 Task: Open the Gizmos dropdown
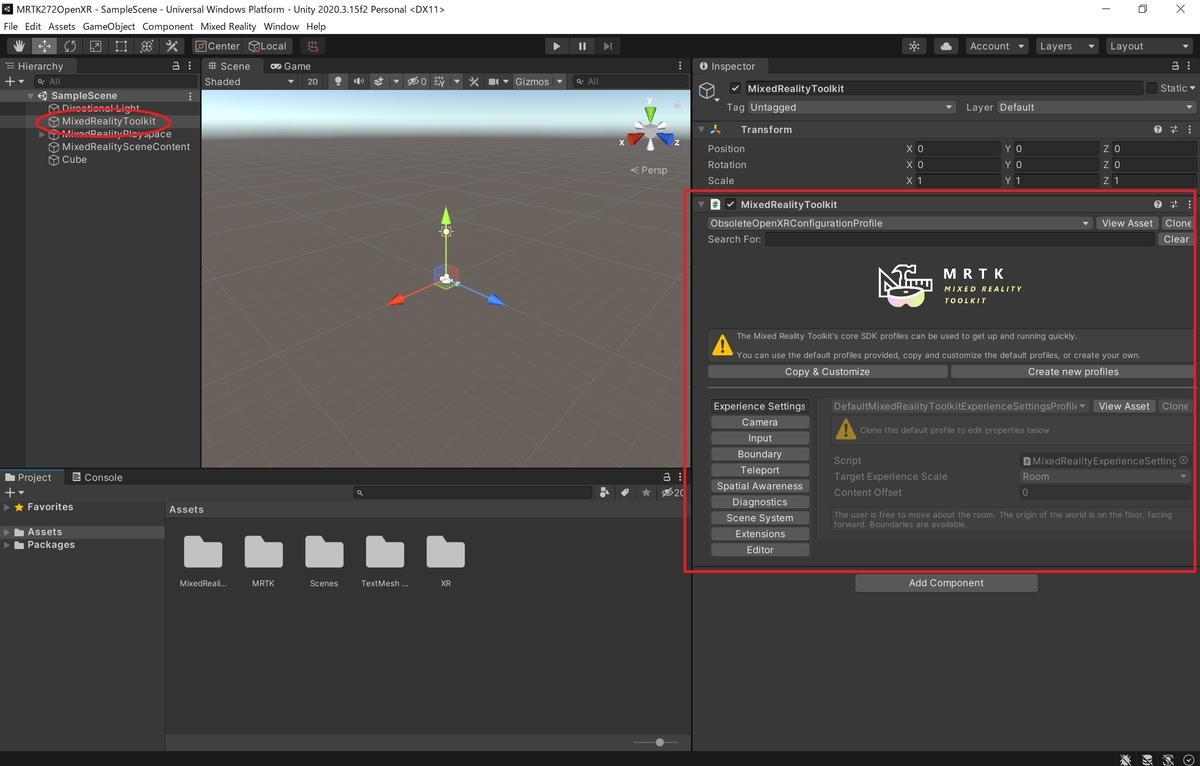538,82
